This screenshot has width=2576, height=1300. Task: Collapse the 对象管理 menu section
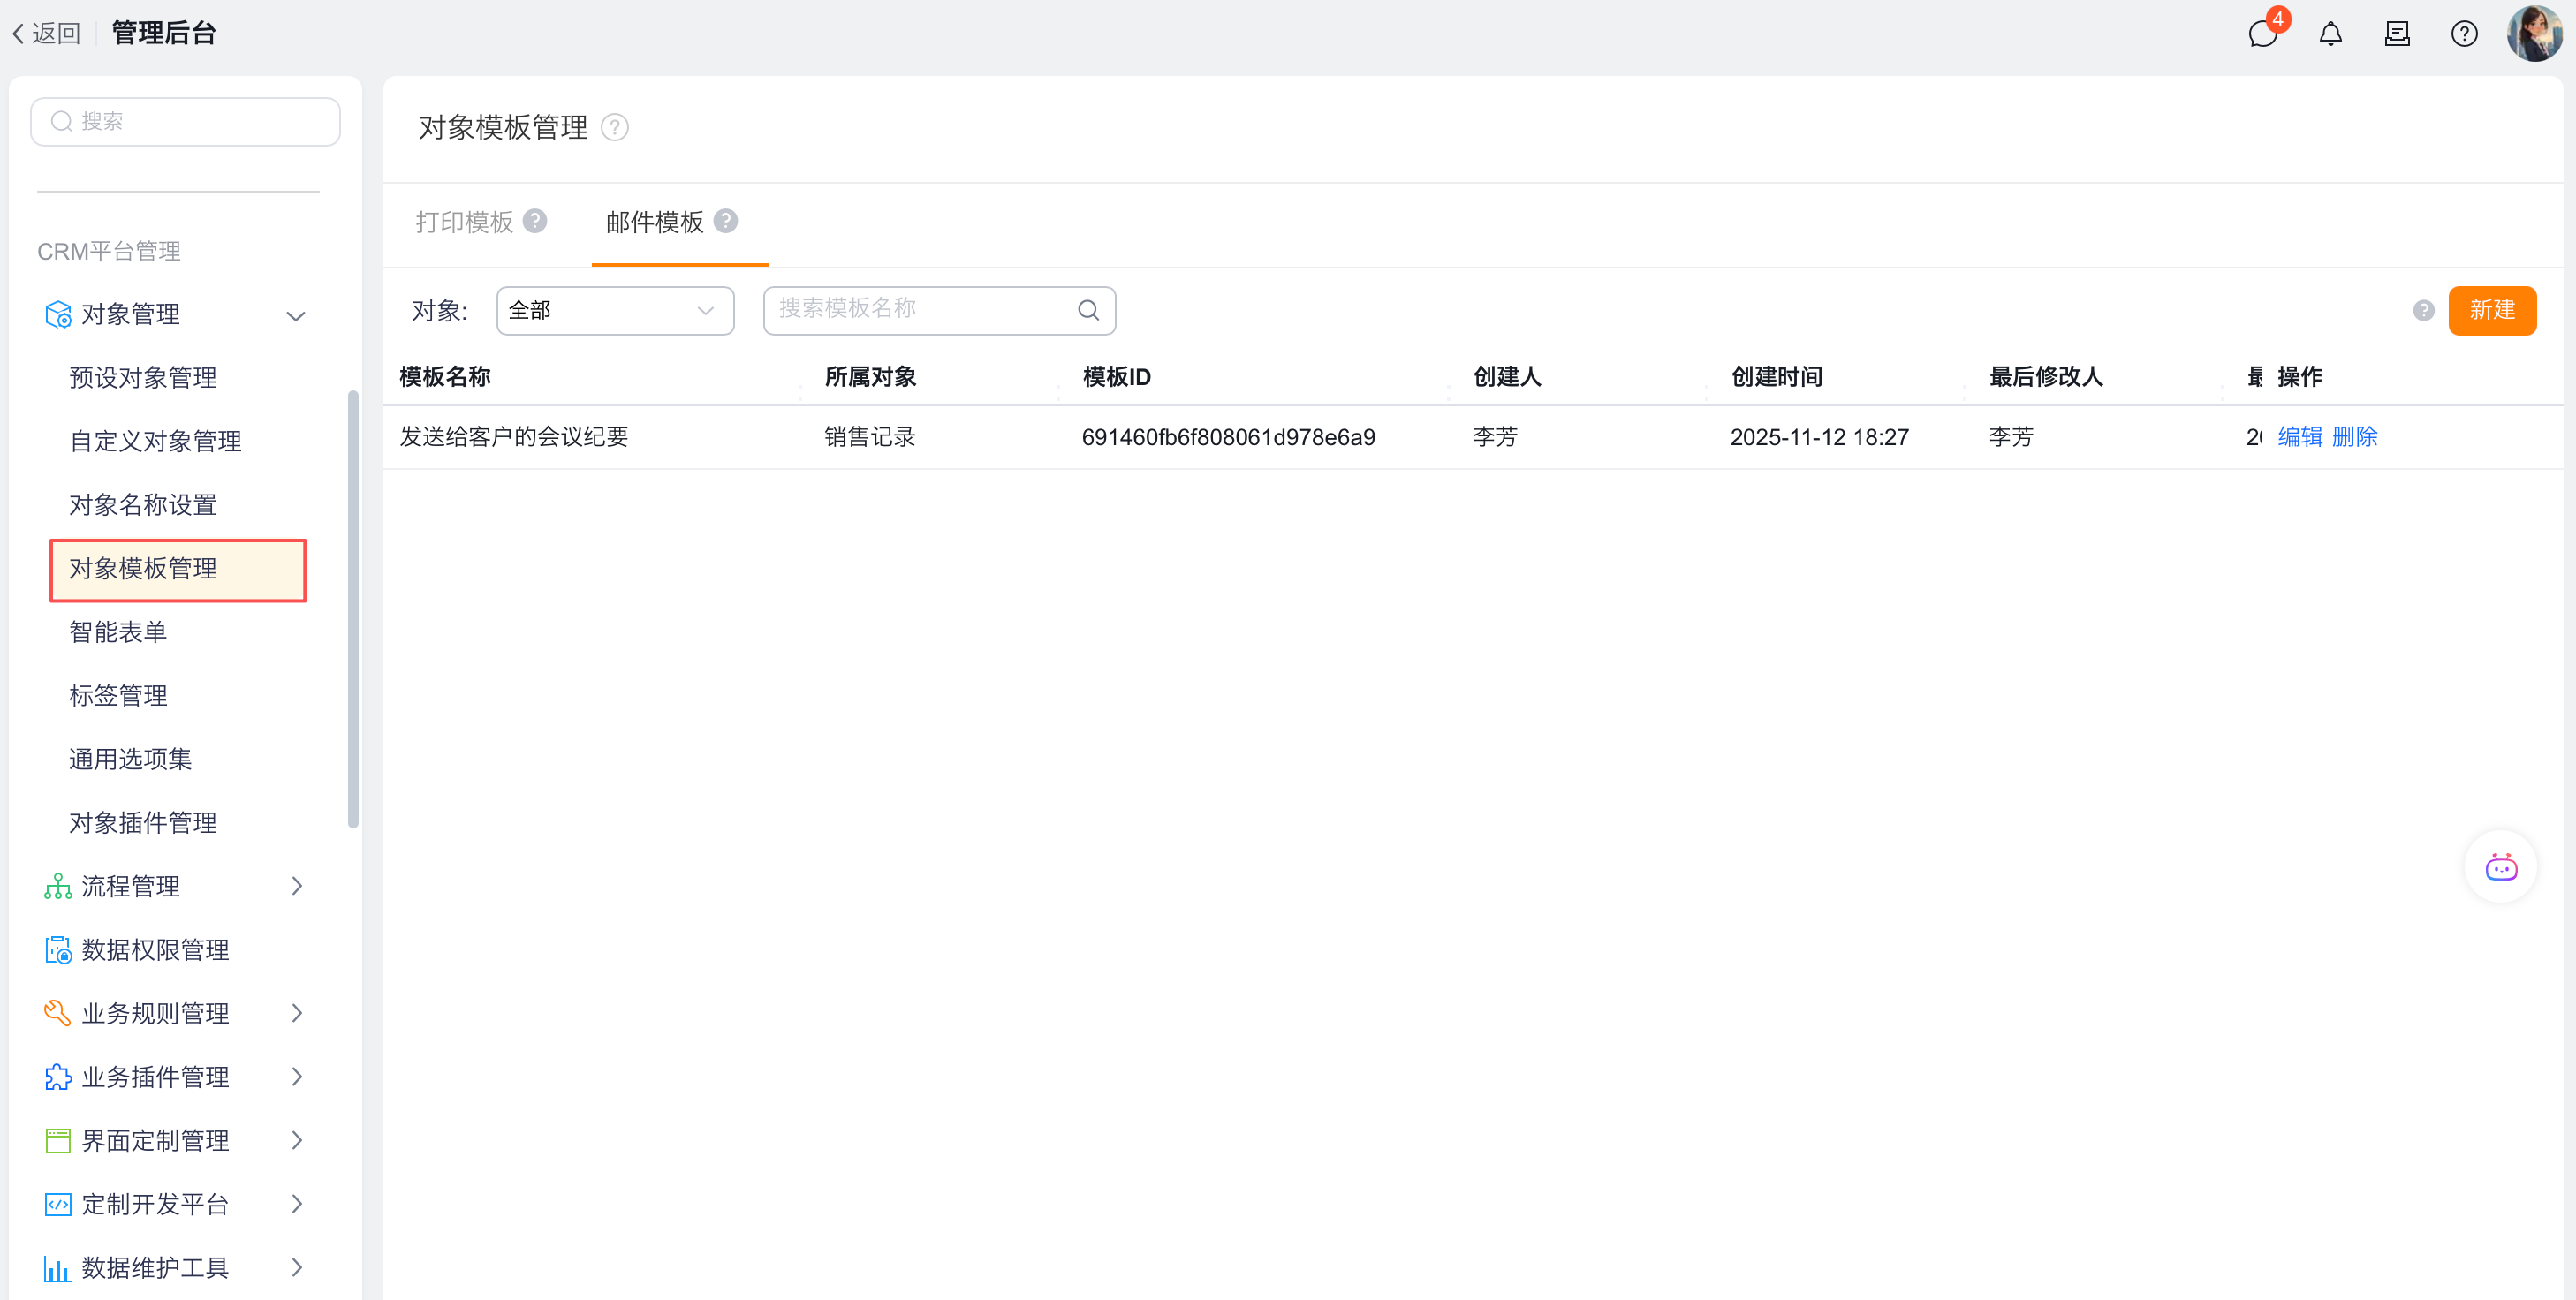point(295,315)
